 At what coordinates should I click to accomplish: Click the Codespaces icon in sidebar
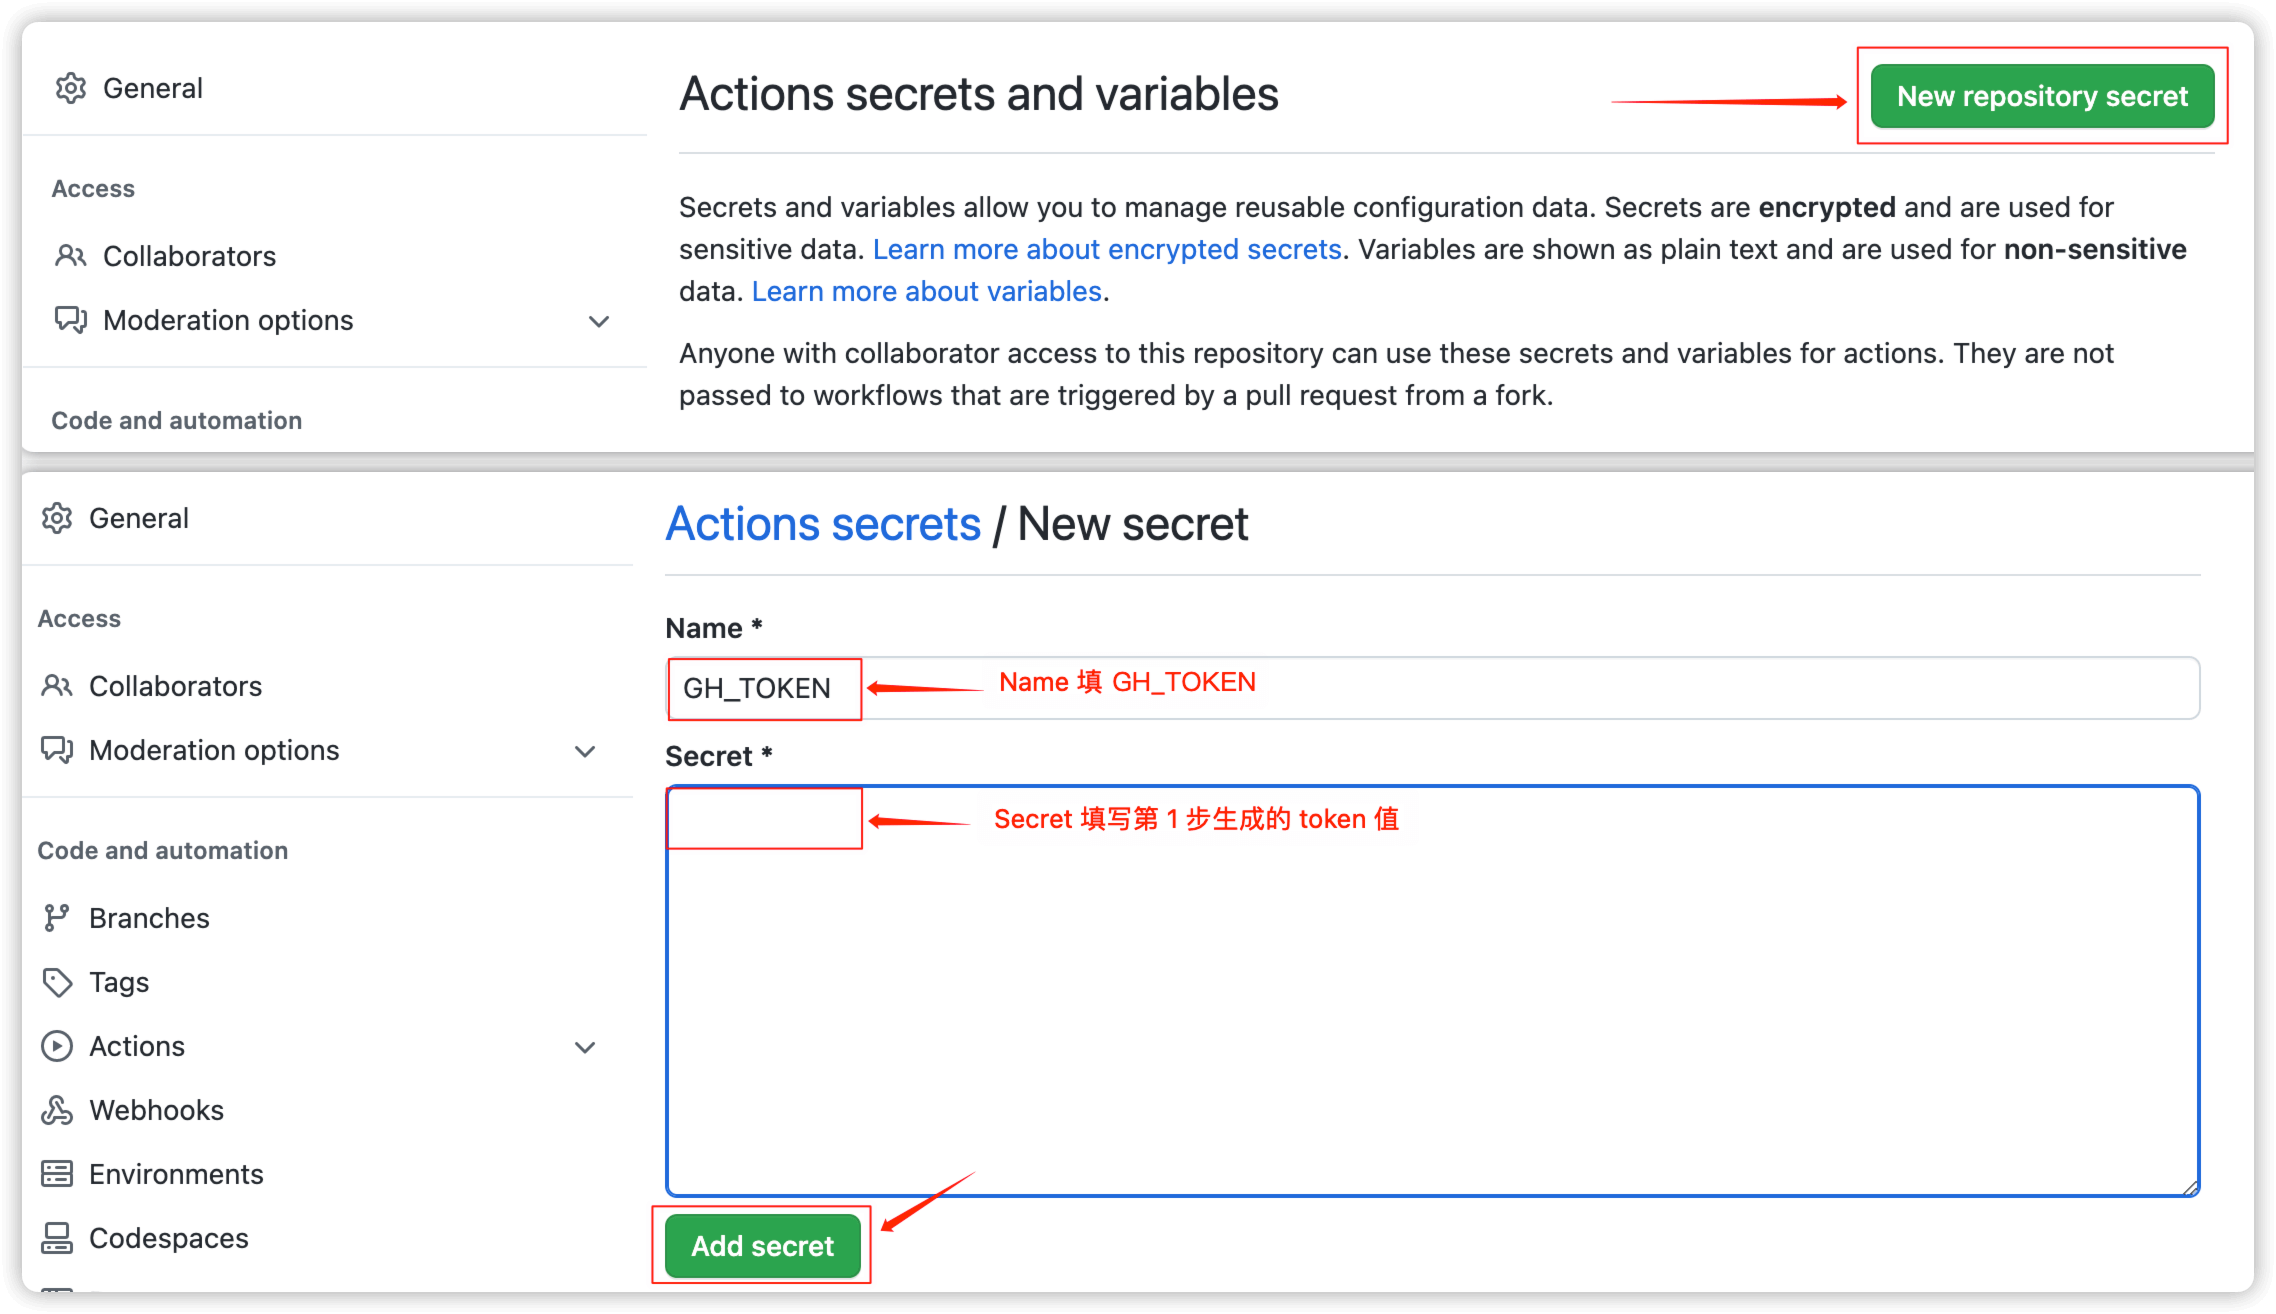click(57, 1238)
